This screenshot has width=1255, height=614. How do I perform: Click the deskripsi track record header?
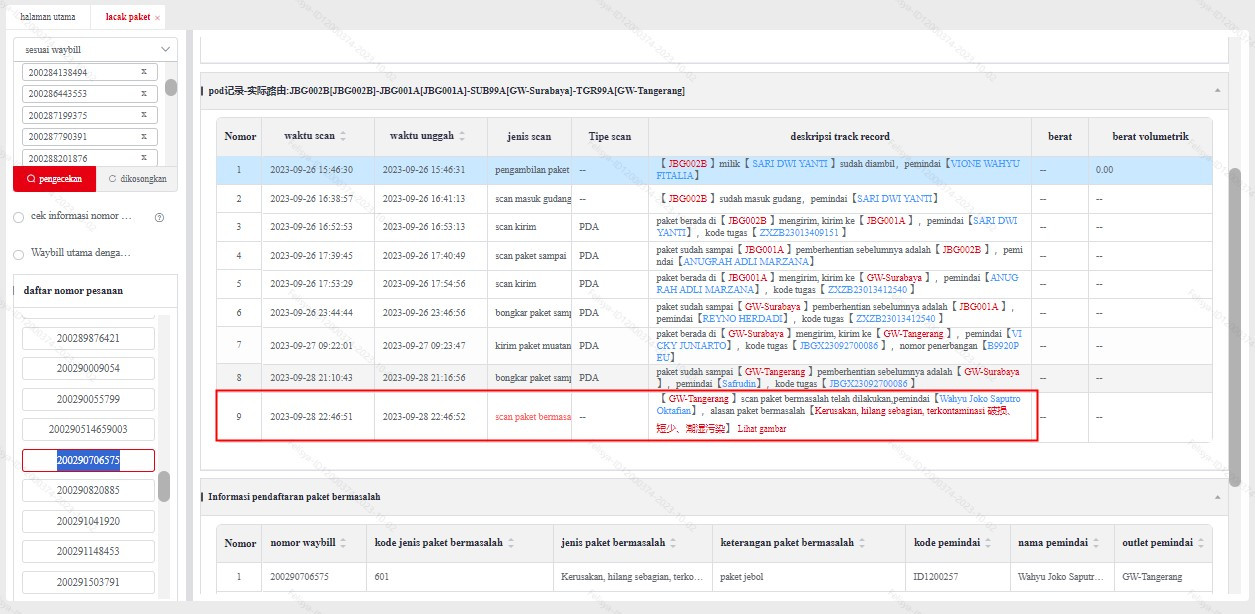click(x=840, y=136)
